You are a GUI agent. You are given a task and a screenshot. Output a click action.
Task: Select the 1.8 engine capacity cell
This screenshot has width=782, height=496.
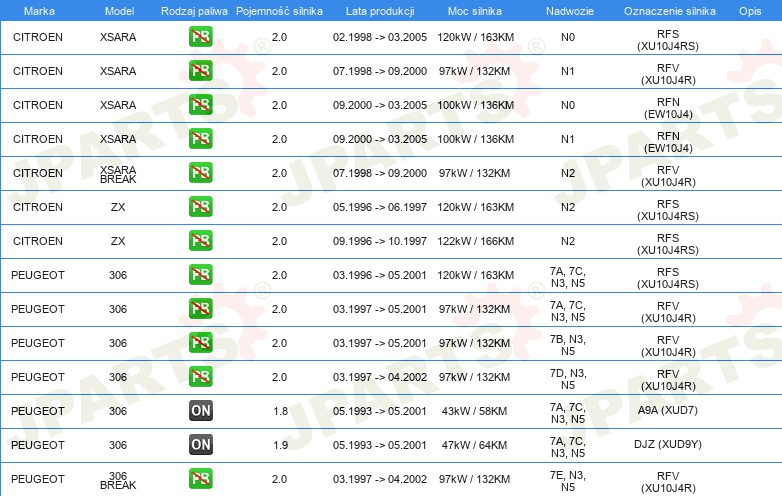tap(280, 411)
